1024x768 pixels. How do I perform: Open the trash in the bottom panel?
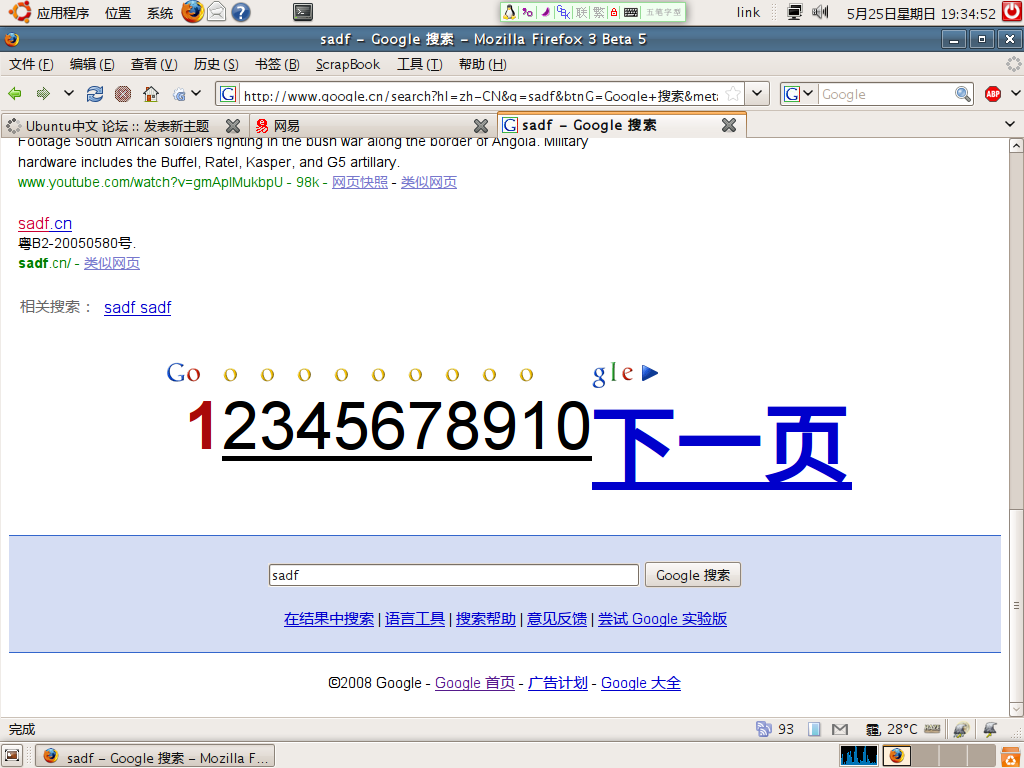[1010, 756]
